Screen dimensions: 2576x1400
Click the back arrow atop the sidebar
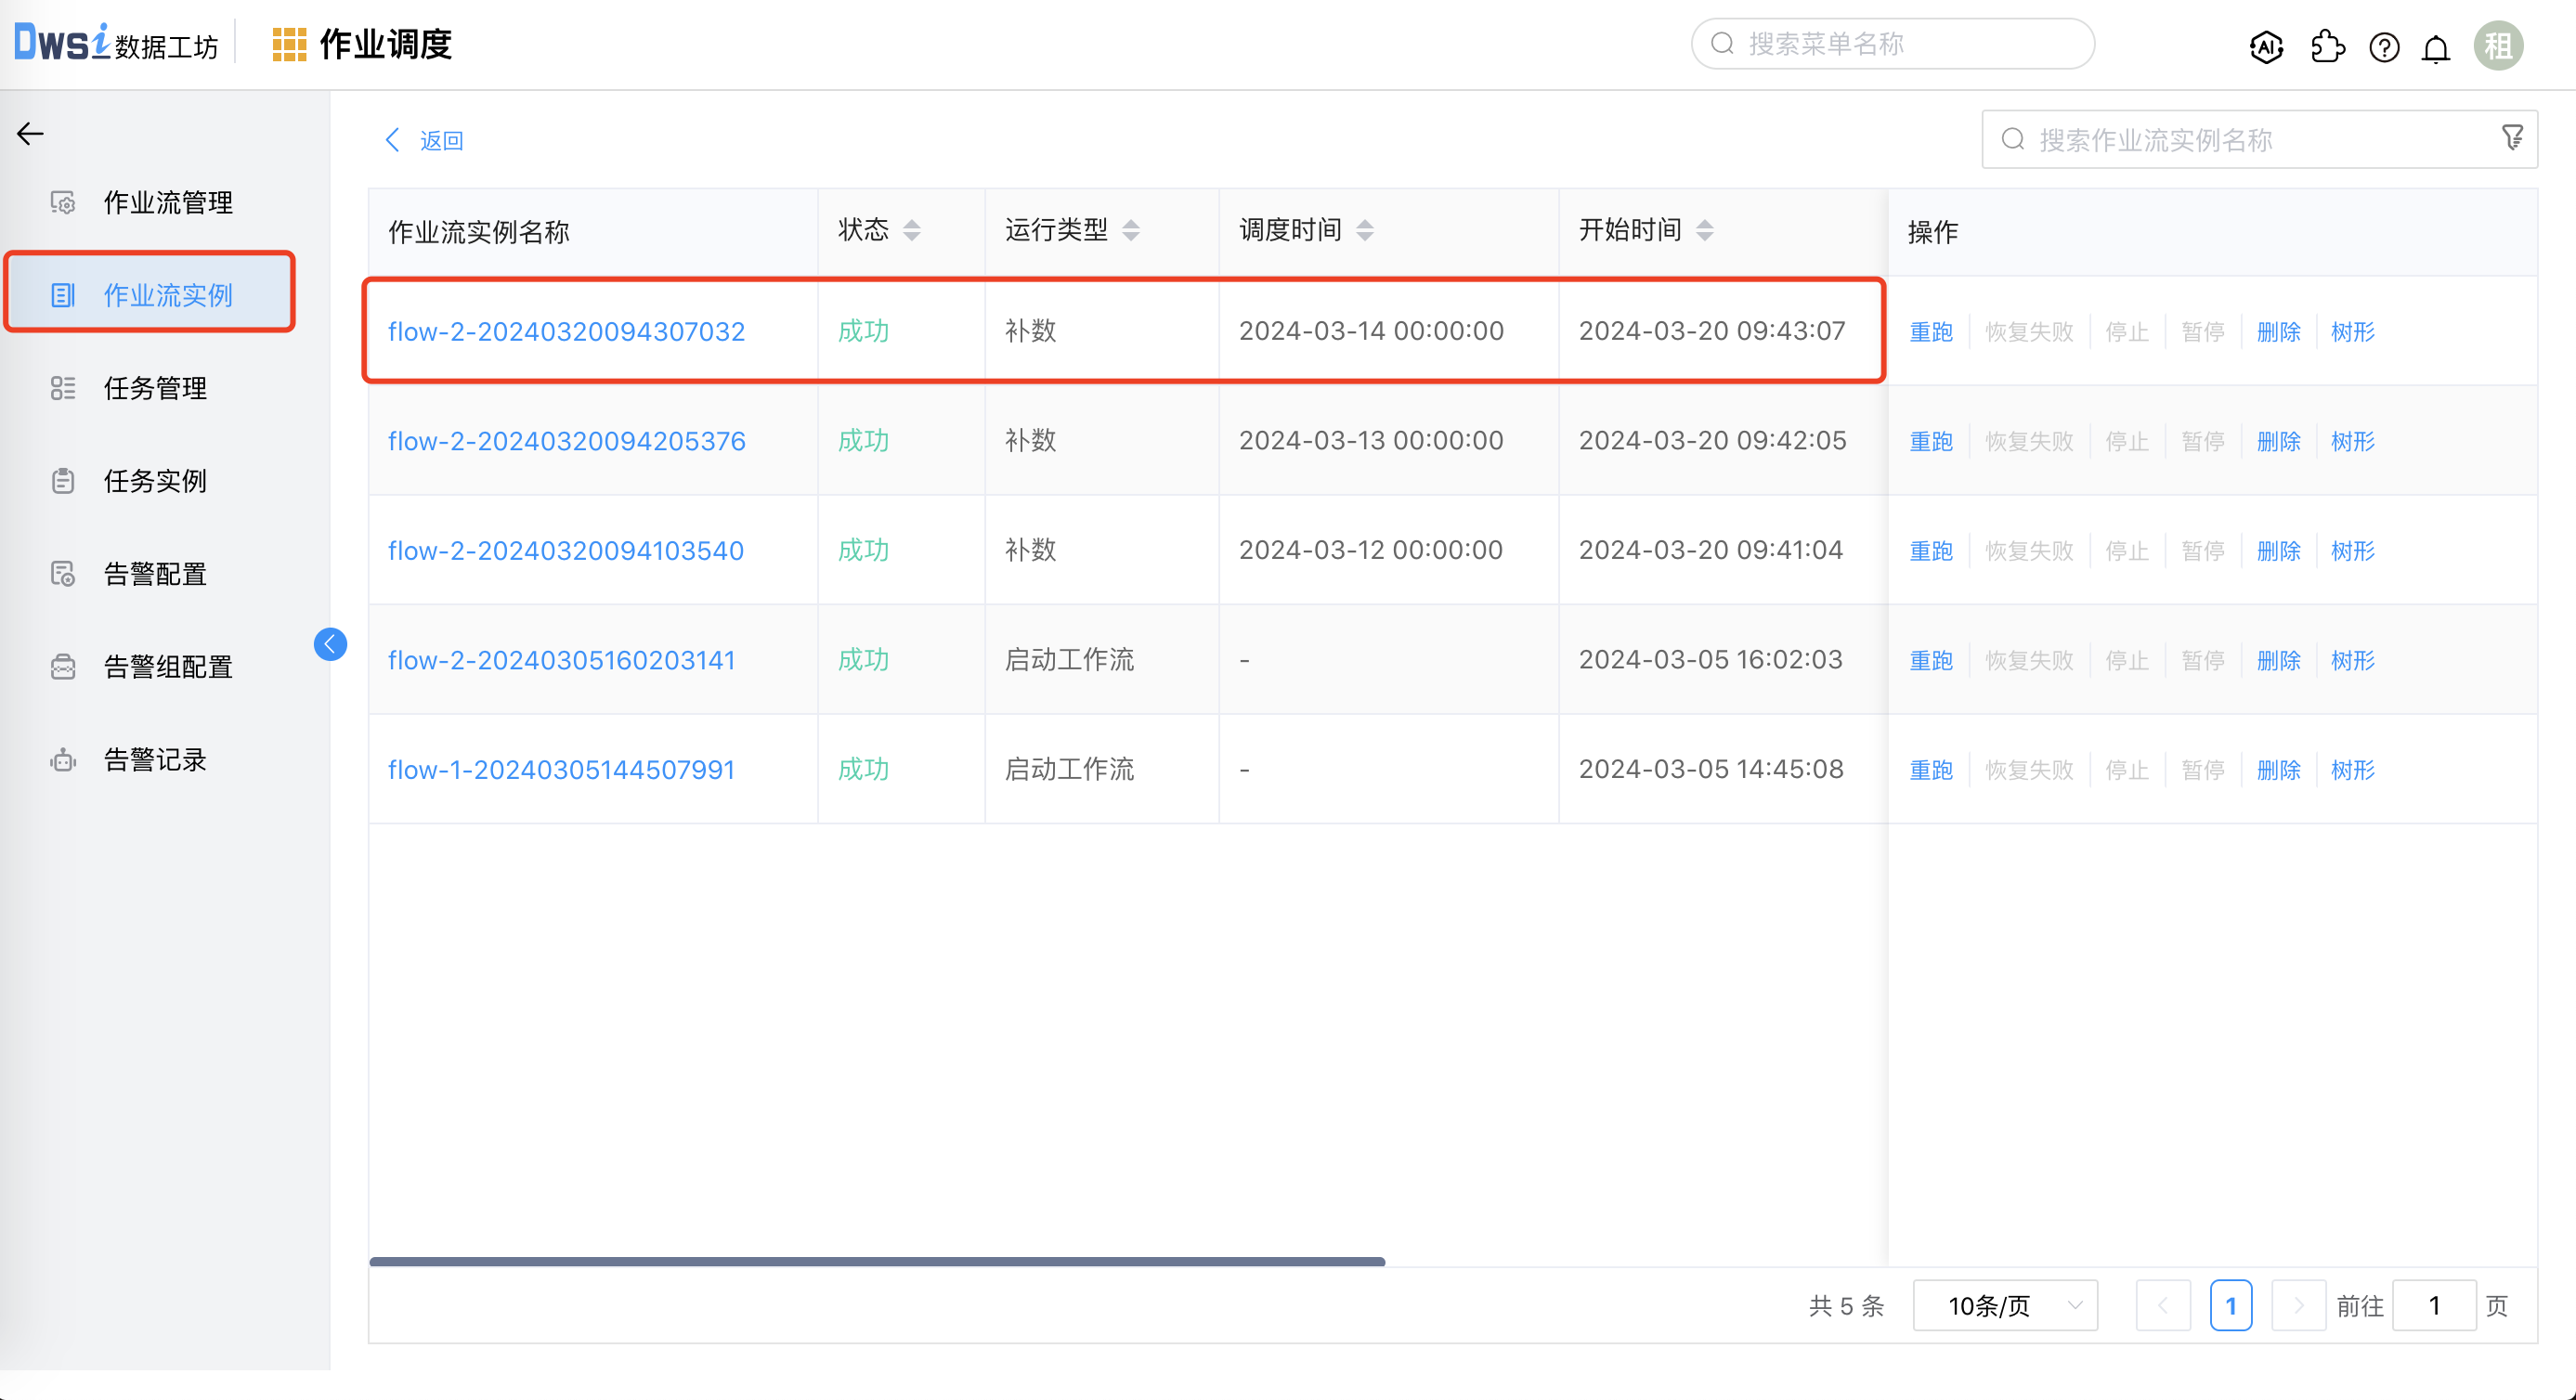pos(30,133)
